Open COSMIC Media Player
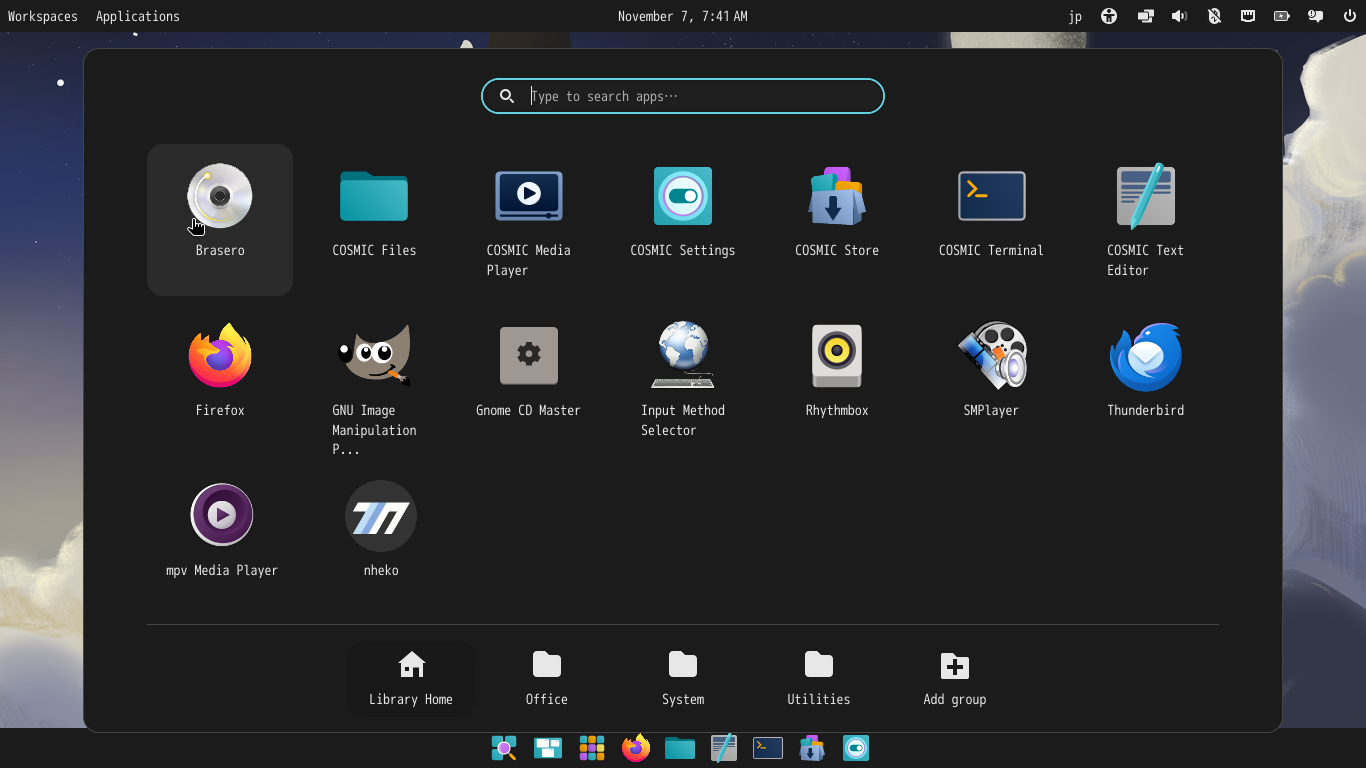Image resolution: width=1366 pixels, height=768 pixels. [528, 196]
